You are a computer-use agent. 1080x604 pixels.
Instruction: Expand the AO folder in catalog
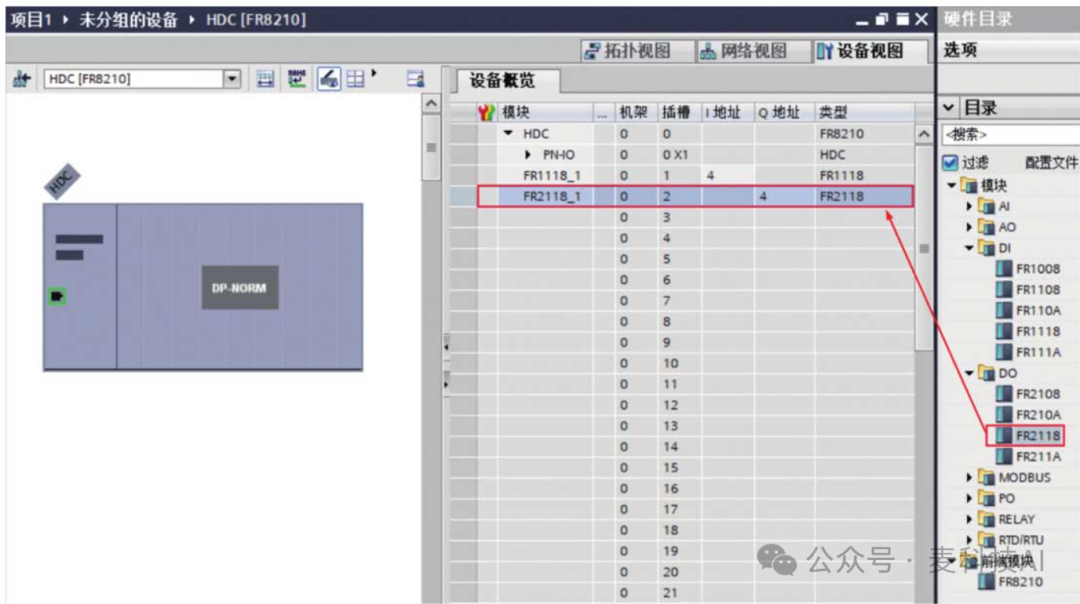969,227
